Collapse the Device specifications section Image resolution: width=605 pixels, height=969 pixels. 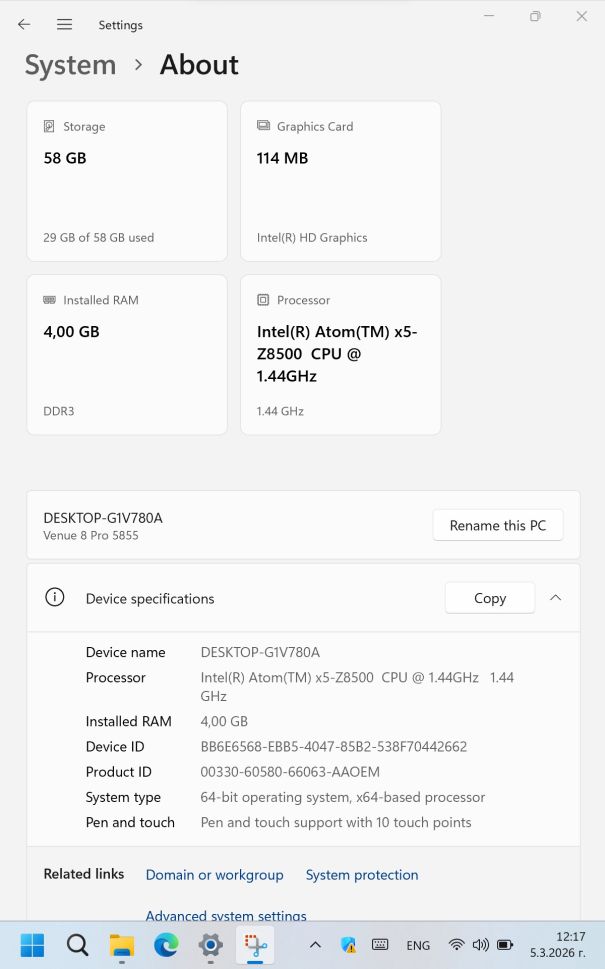tap(556, 598)
